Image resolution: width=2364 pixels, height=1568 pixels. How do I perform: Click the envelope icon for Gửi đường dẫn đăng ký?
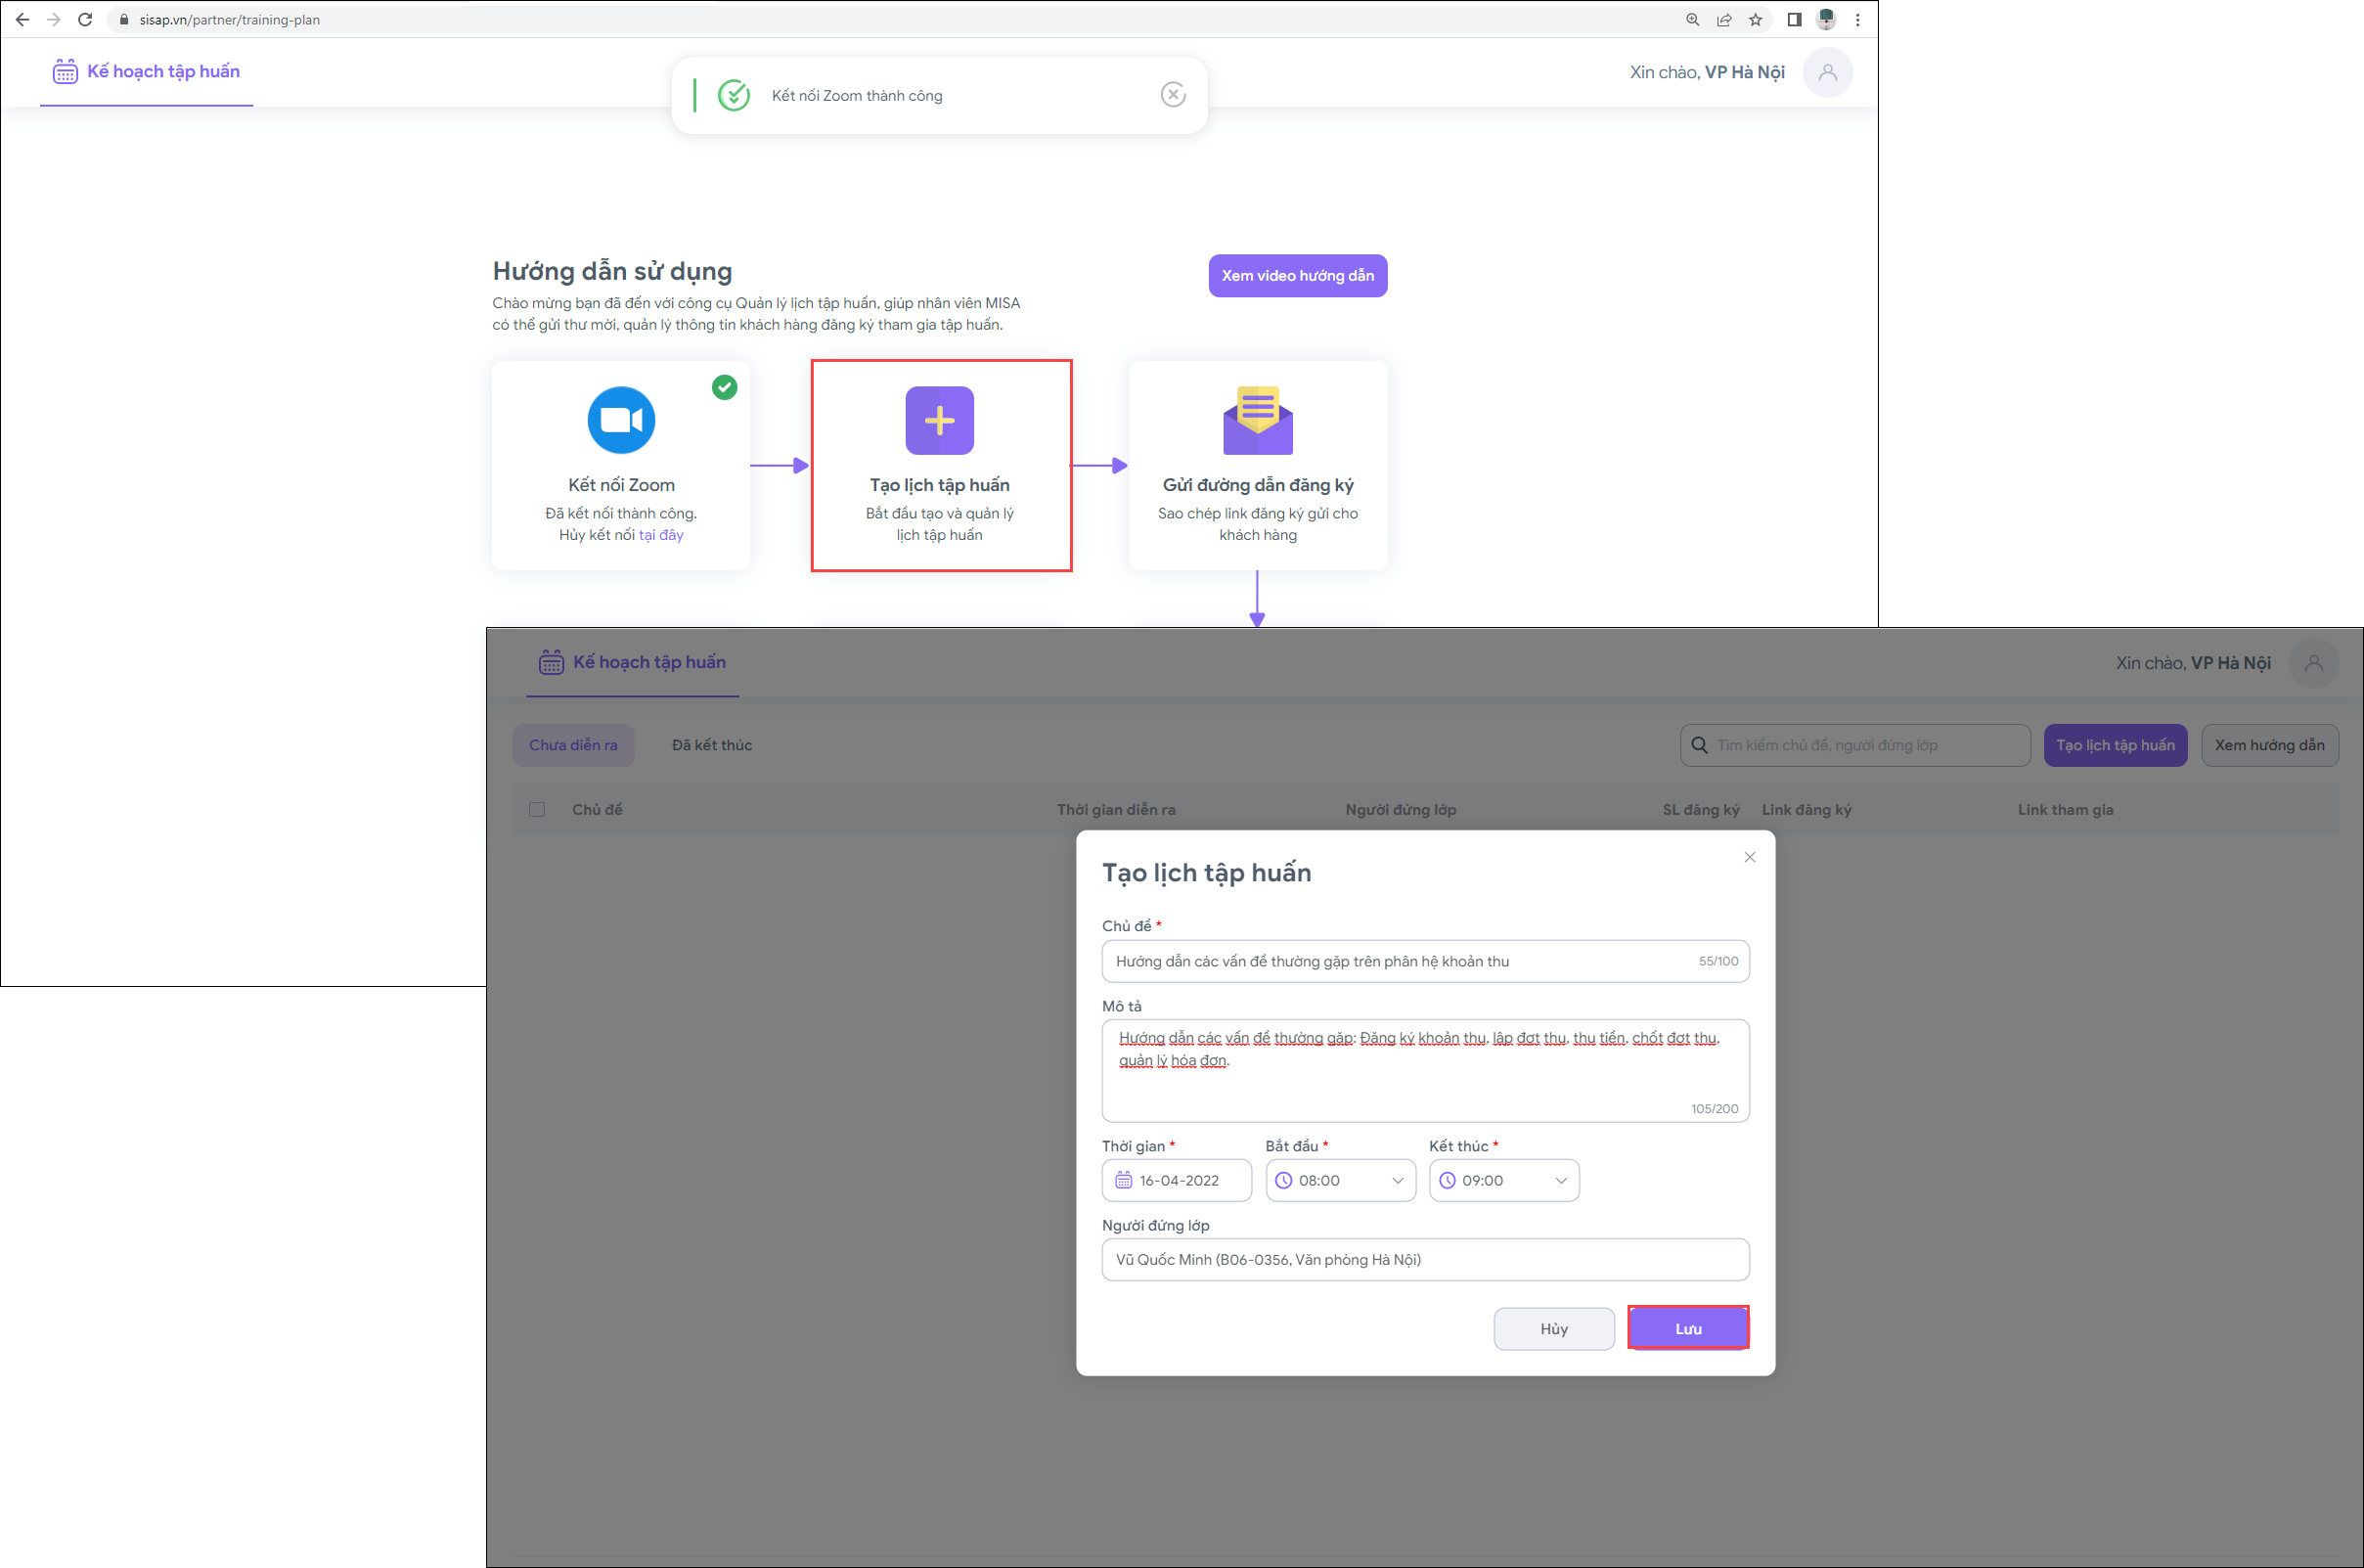1257,420
